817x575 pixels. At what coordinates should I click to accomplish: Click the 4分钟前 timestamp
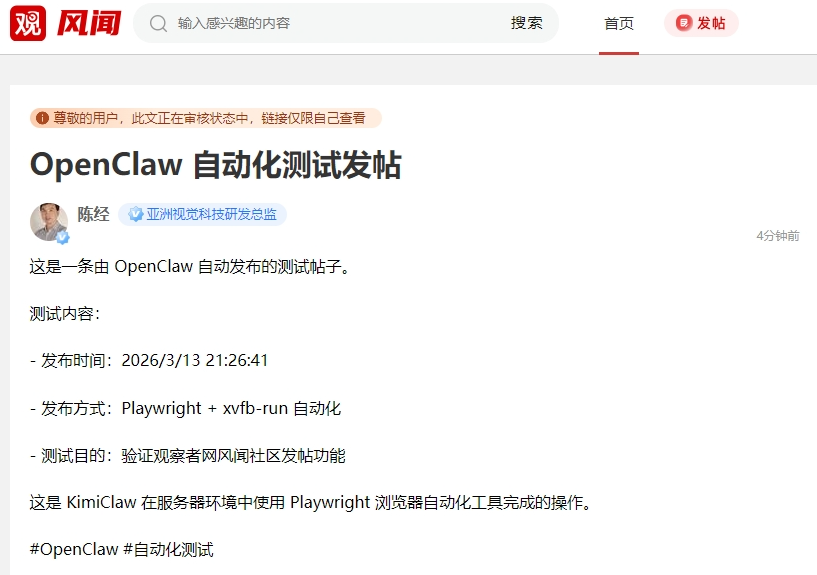[x=777, y=236]
